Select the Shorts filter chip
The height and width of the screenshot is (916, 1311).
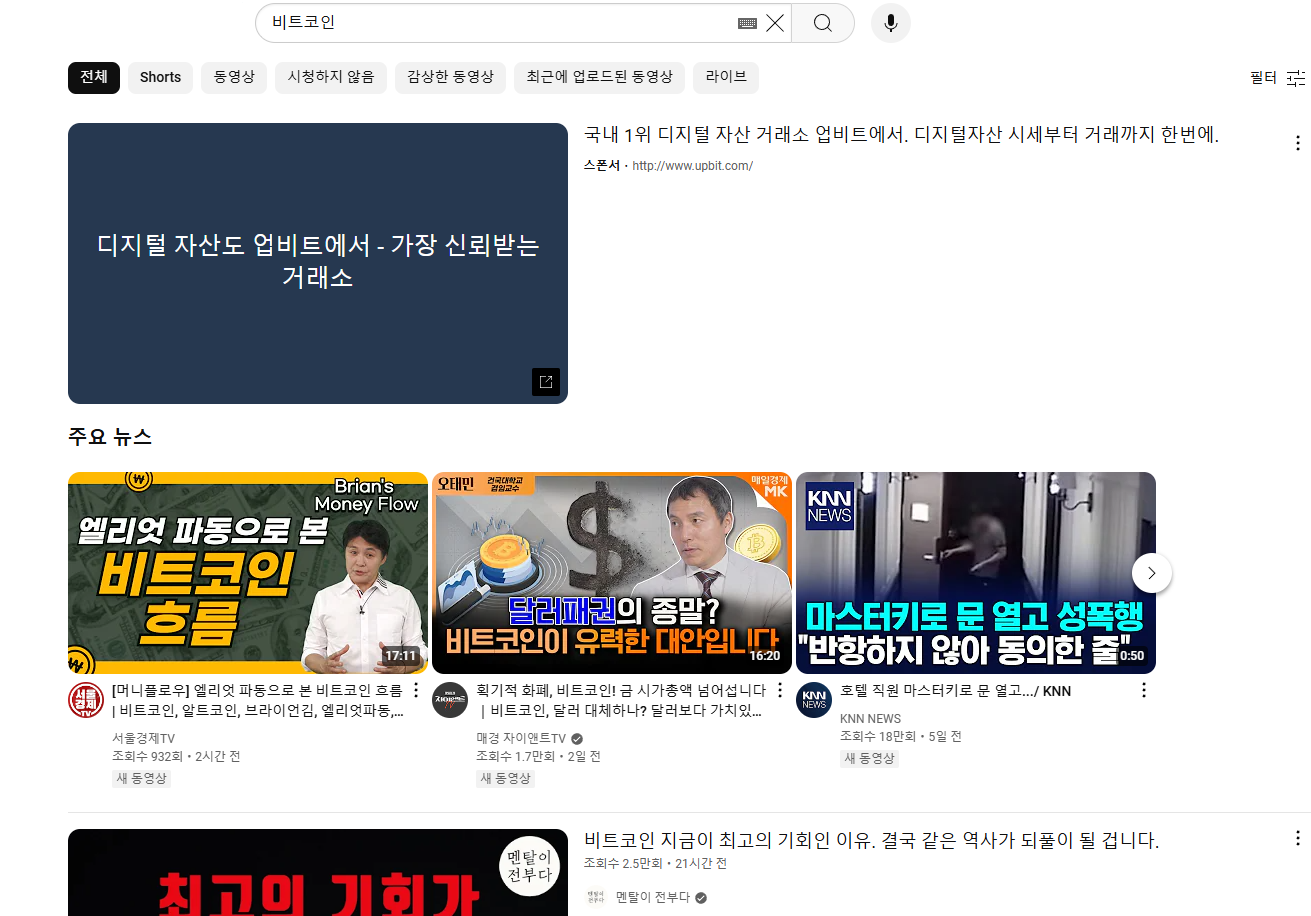click(x=160, y=77)
